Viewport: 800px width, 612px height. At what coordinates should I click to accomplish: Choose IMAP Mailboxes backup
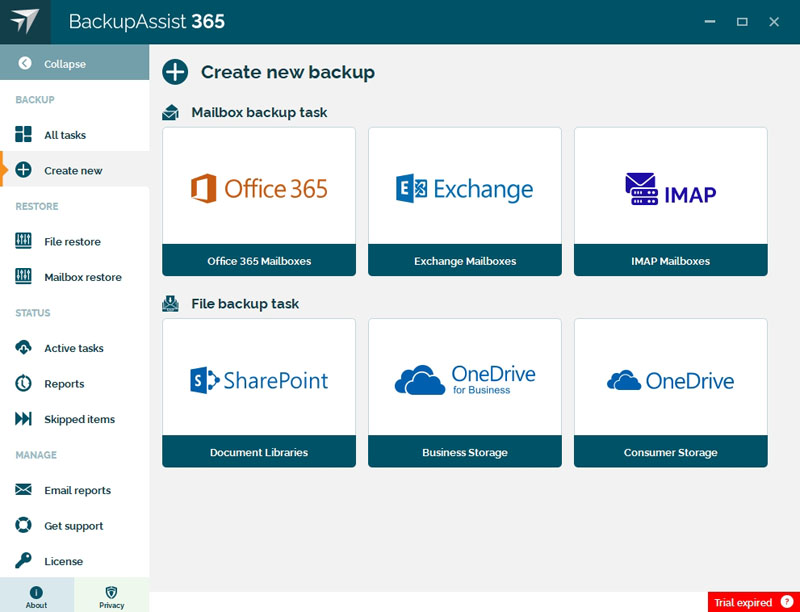[x=670, y=200]
